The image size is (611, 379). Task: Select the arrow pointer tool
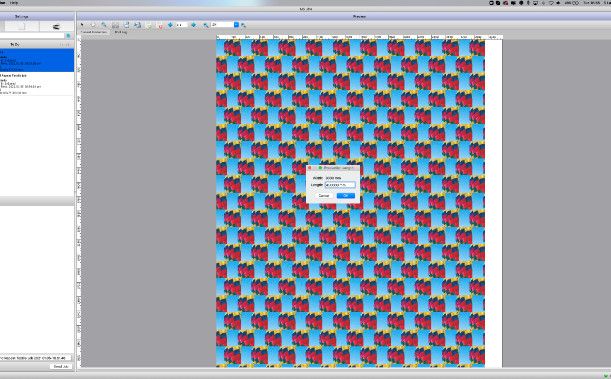[x=82, y=25]
